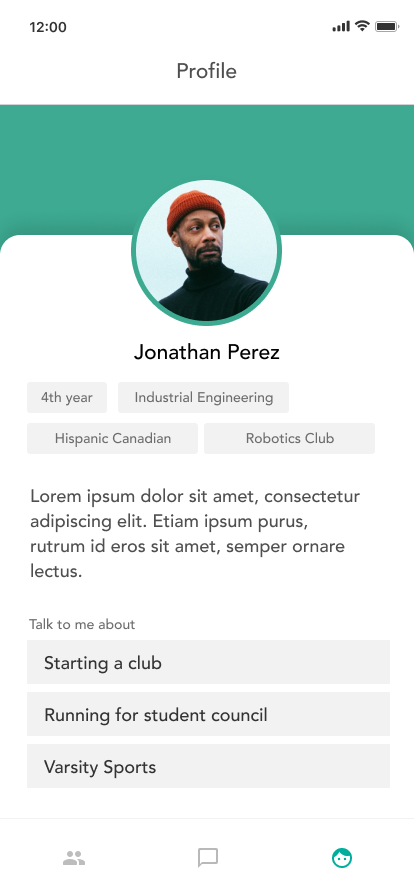The width and height of the screenshot is (414, 896).
Task: Tap the Hispanic Canadian tag
Action: pos(113,438)
